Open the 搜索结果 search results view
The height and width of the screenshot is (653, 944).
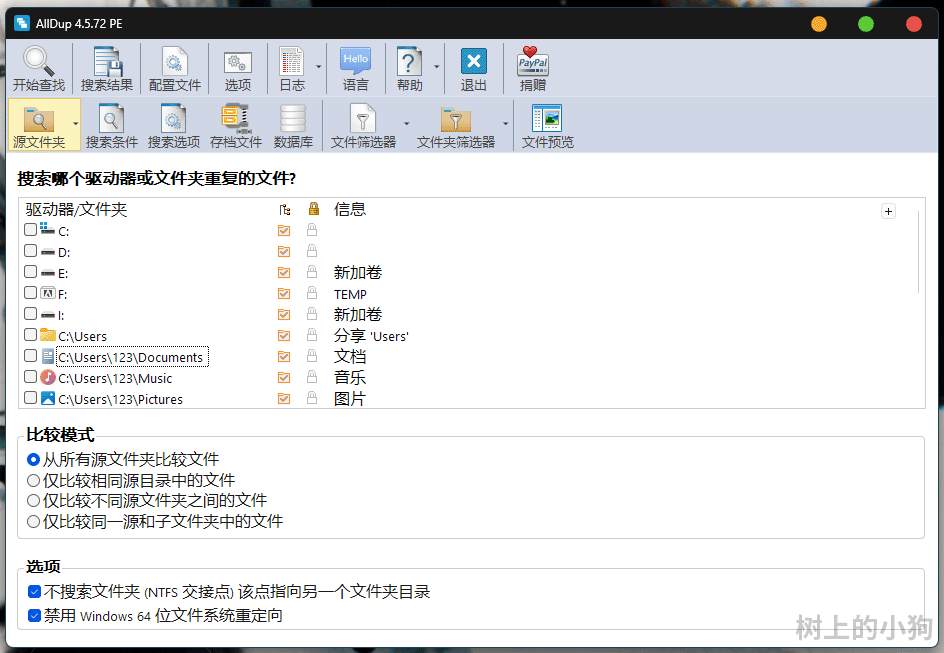coord(107,69)
